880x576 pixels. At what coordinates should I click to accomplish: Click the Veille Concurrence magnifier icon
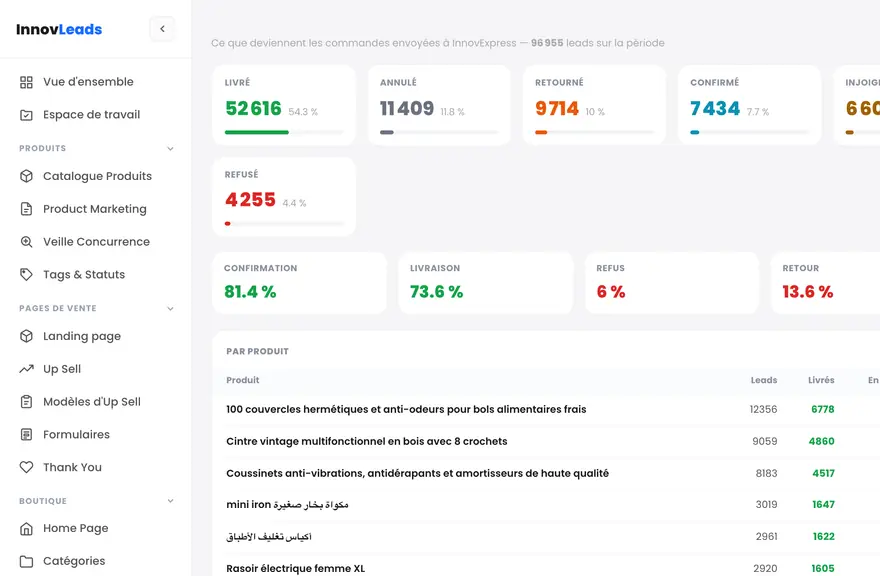click(x=26, y=242)
